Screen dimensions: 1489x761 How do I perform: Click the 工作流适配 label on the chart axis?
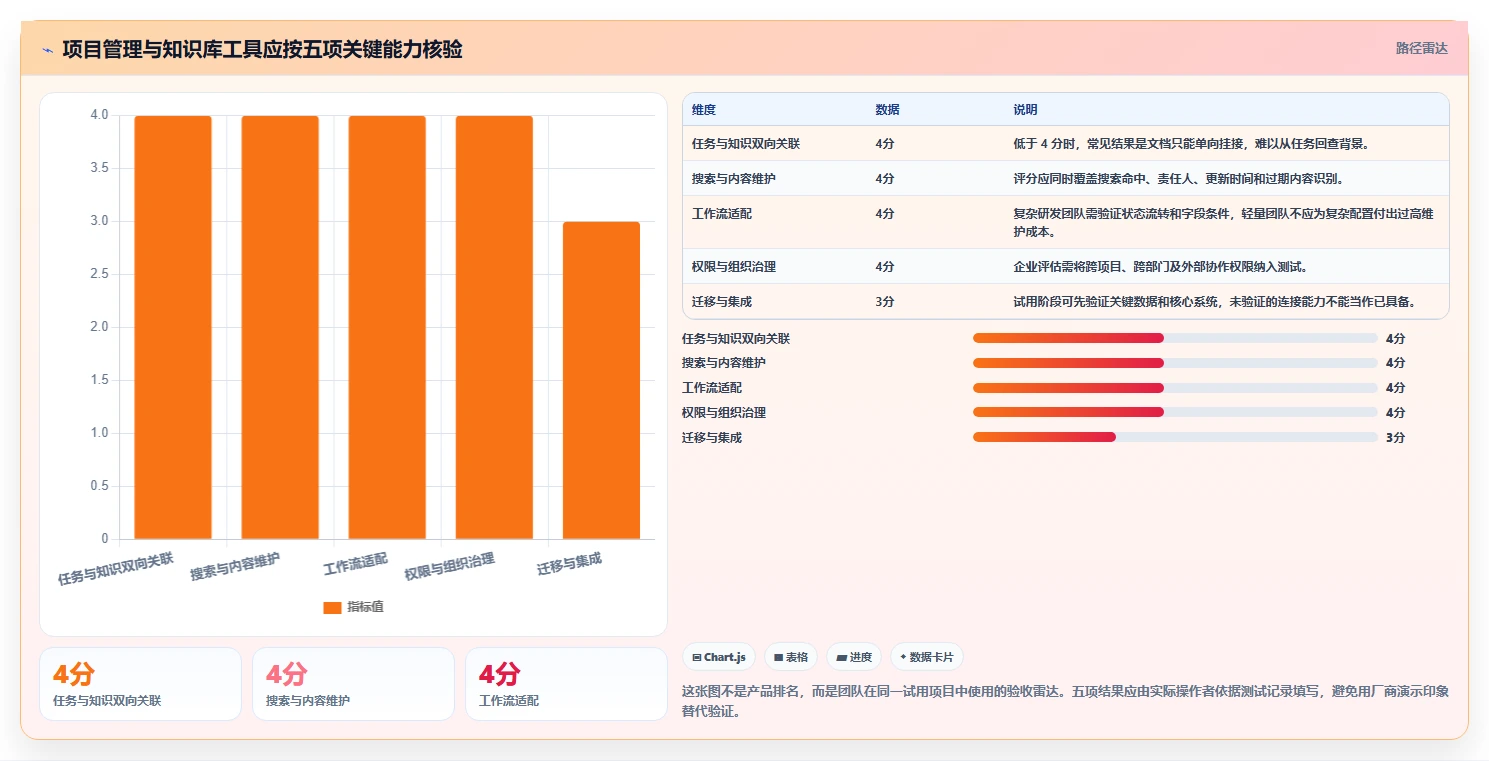[x=355, y=564]
